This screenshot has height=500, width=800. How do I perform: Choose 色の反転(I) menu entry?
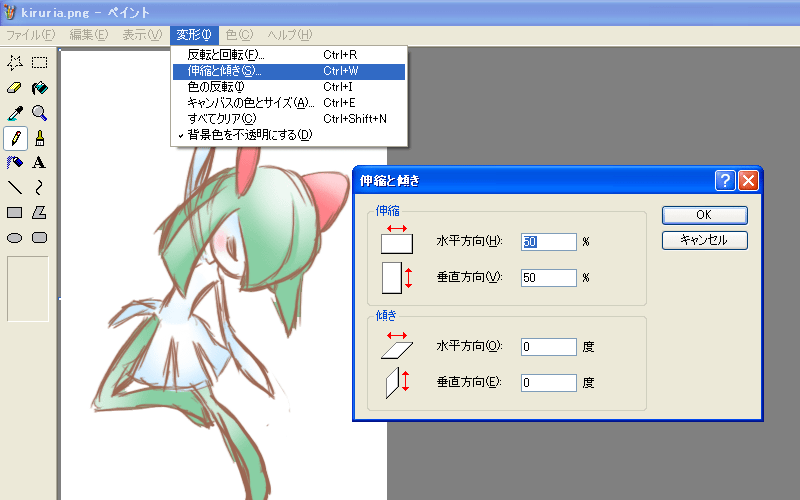(289, 87)
